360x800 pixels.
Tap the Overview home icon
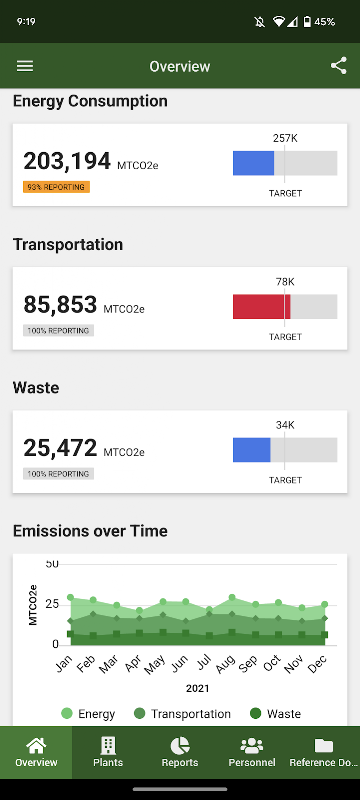[36, 745]
